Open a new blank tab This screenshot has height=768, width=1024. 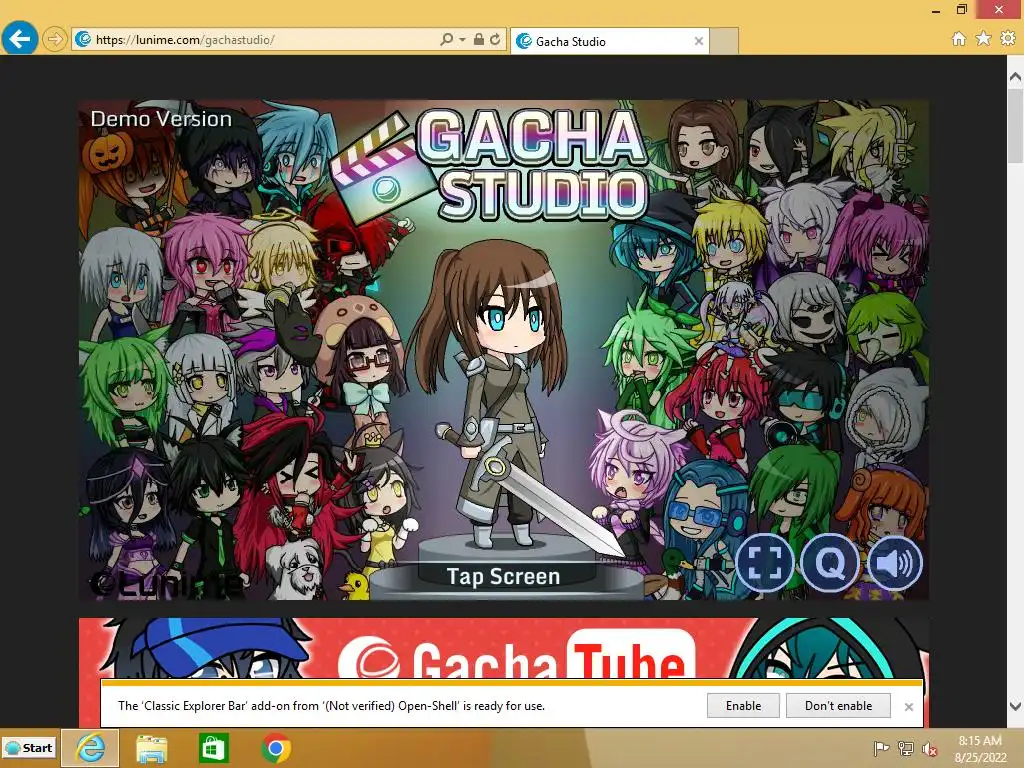(724, 41)
